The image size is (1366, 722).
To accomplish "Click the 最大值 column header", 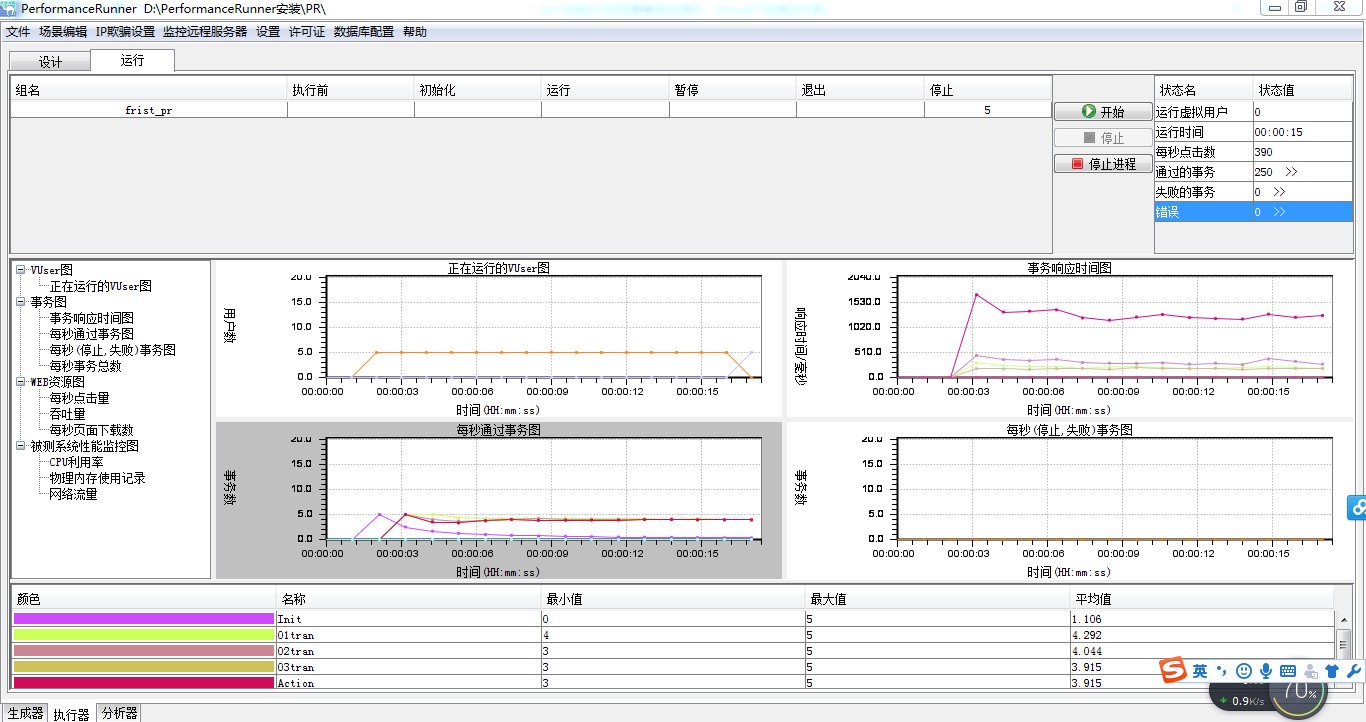I will tap(937, 600).
